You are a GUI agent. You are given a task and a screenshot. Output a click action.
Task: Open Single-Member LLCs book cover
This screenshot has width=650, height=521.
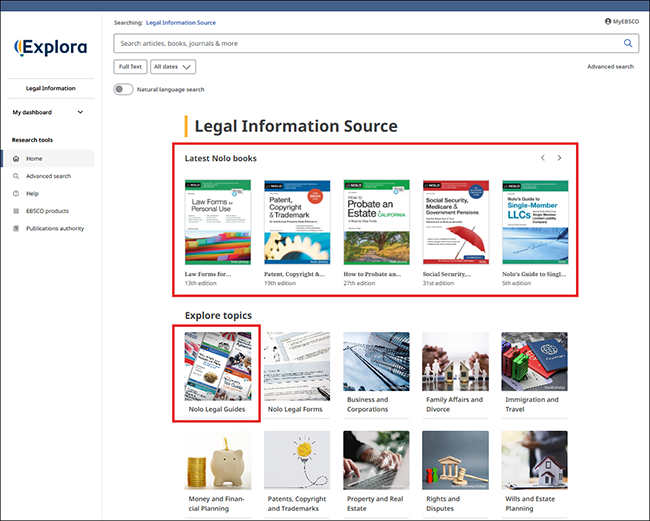tap(535, 222)
